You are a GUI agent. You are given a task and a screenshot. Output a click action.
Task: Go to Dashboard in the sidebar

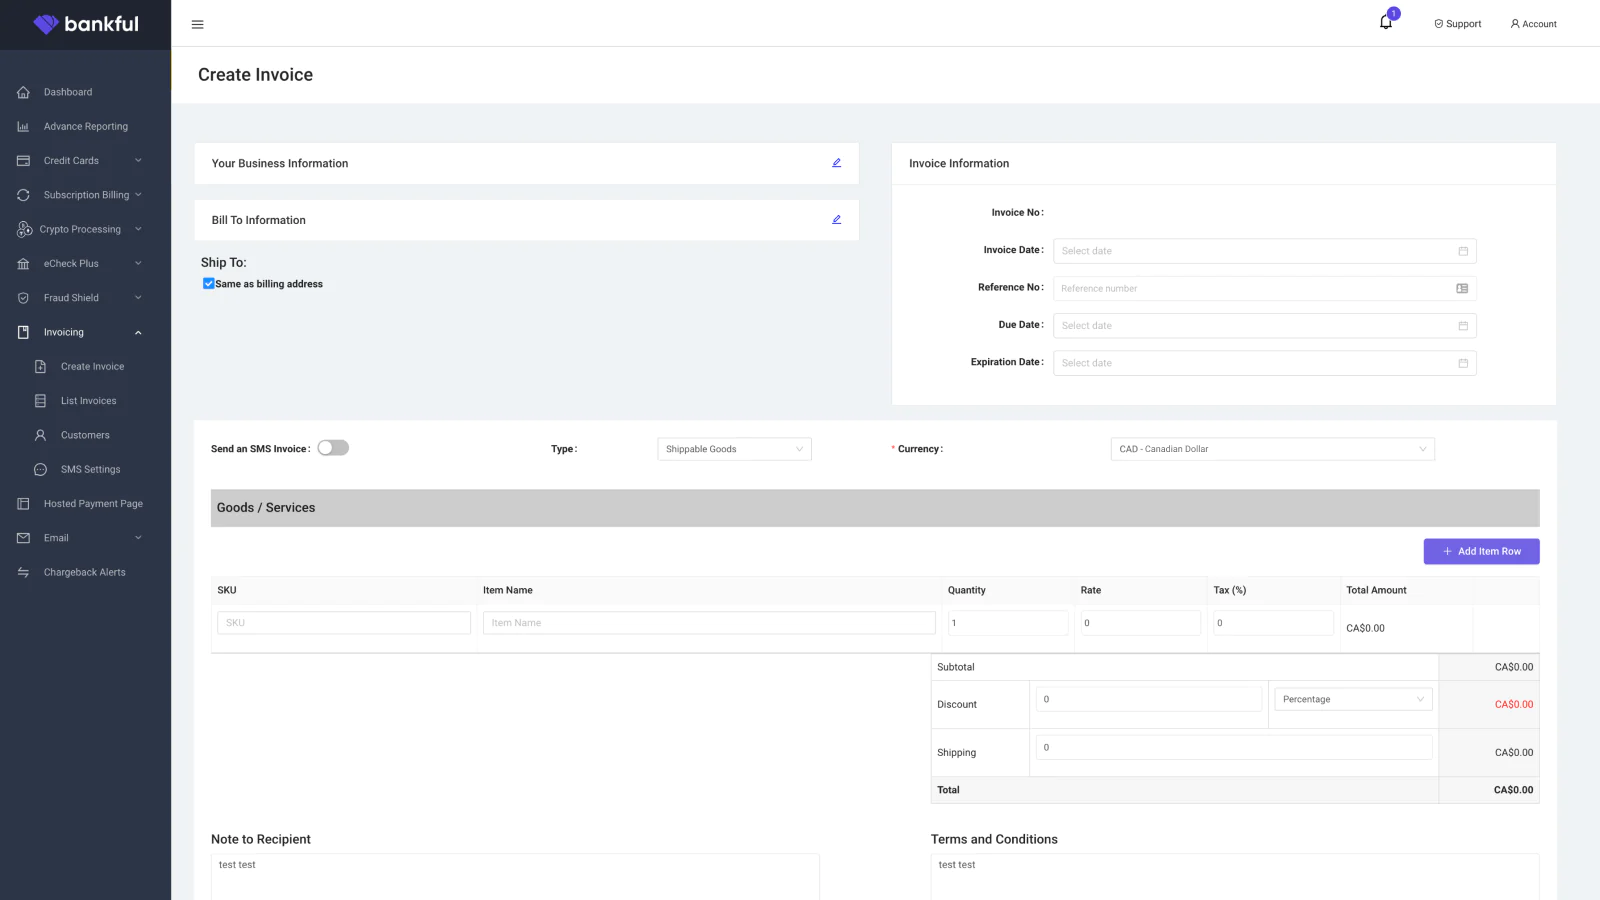tap(68, 92)
